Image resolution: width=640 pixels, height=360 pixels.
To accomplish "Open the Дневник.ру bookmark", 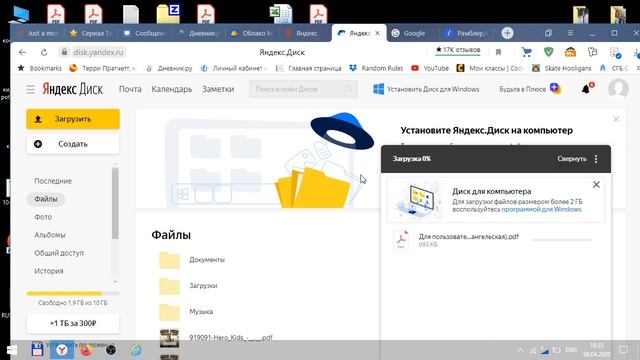I will click(x=169, y=68).
